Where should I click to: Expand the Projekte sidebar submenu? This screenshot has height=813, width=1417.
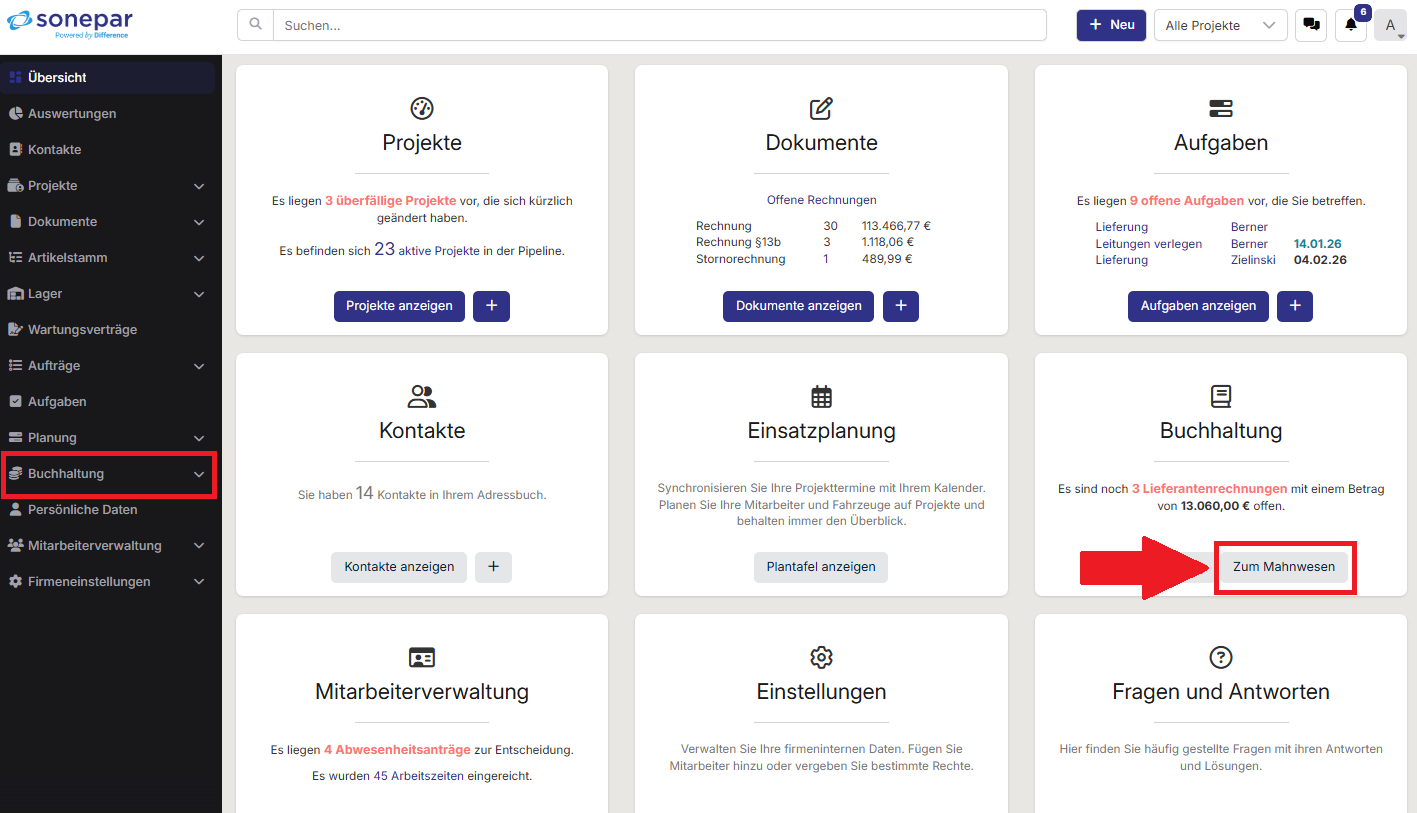tap(199, 186)
